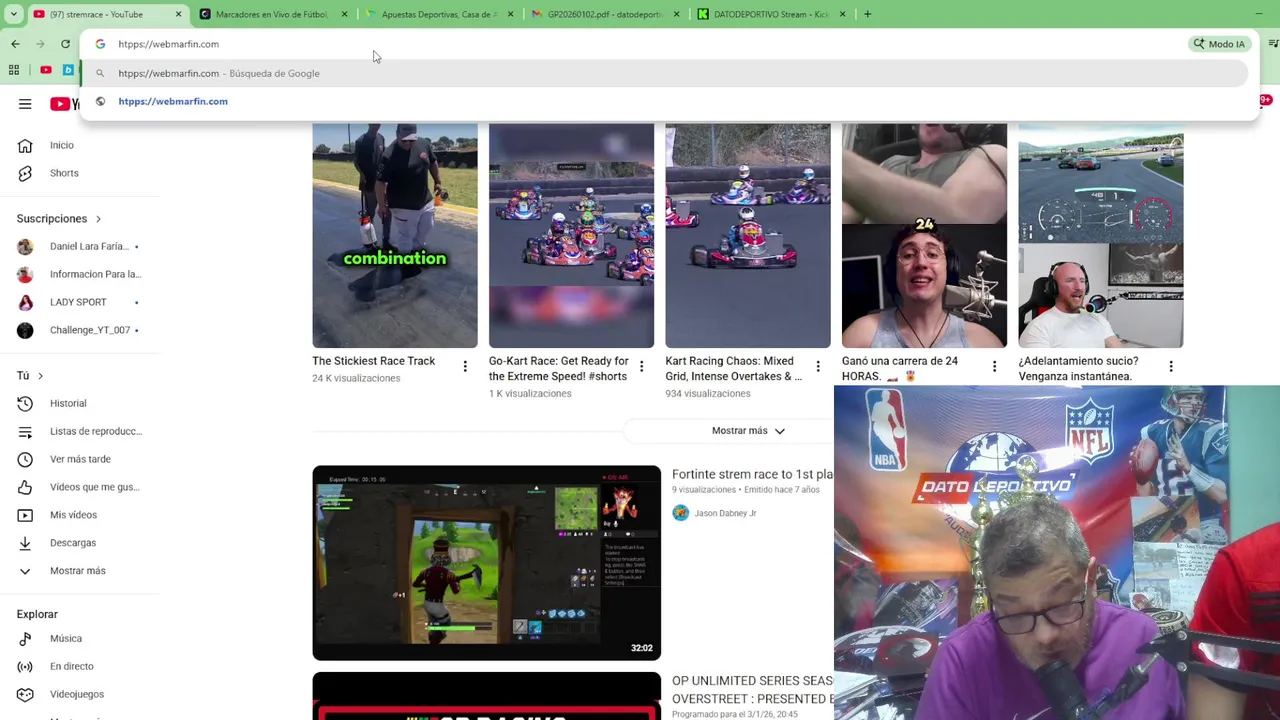The image size is (1280, 720).
Task: Expand sidebar Mostrar más chevron
Action: (25, 571)
